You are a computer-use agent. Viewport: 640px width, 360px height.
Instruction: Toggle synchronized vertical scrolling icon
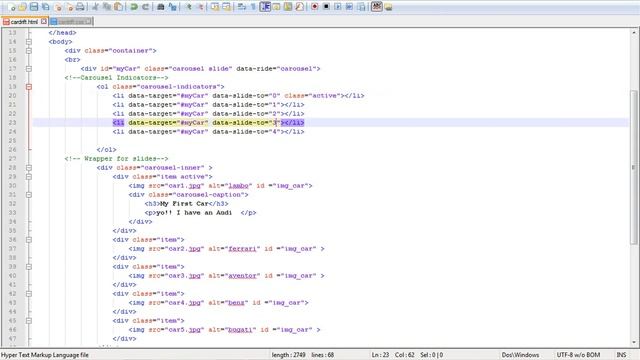coord(215,7)
